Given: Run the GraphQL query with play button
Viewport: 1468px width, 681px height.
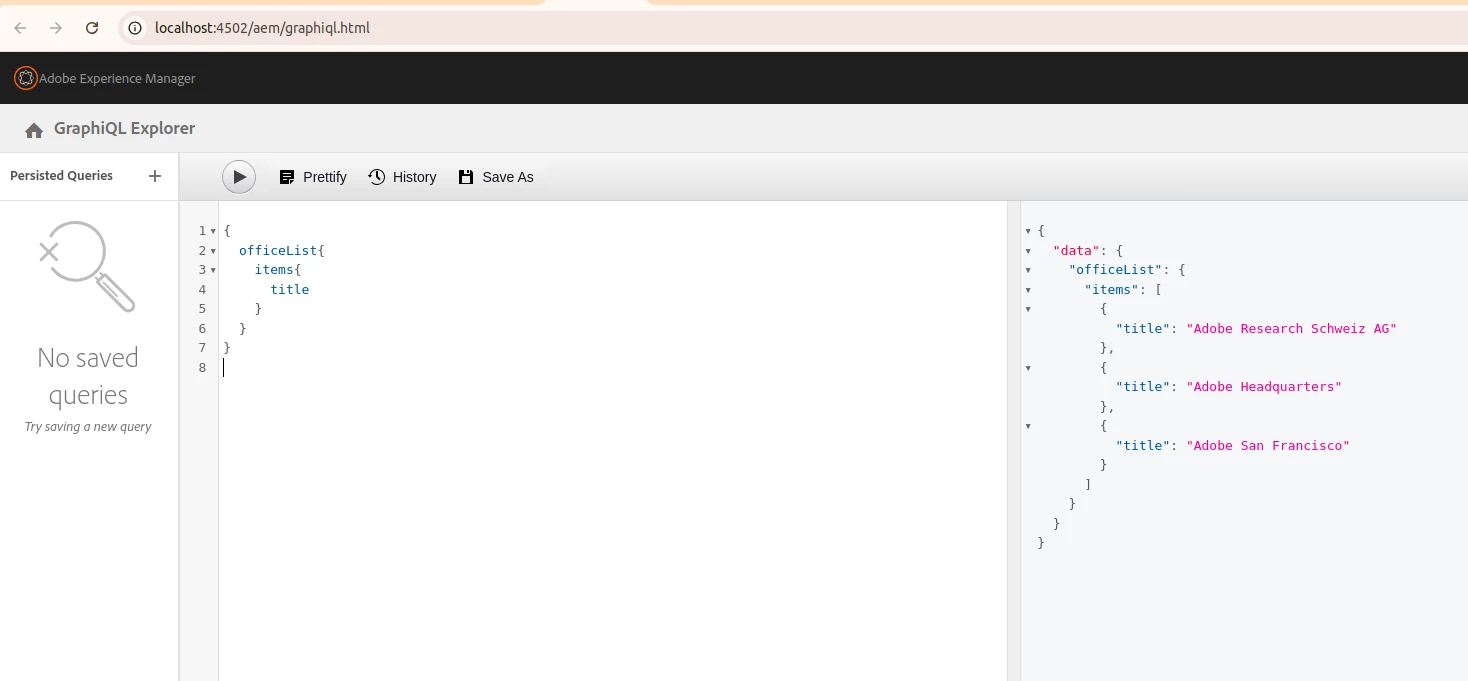Looking at the screenshot, I should pyautogui.click(x=239, y=177).
